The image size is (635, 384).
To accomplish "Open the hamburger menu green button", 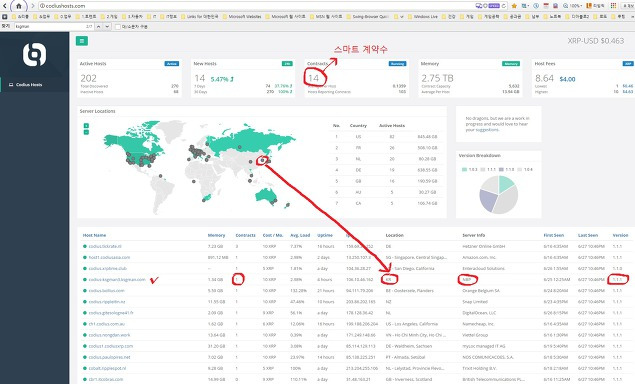I will pos(82,41).
